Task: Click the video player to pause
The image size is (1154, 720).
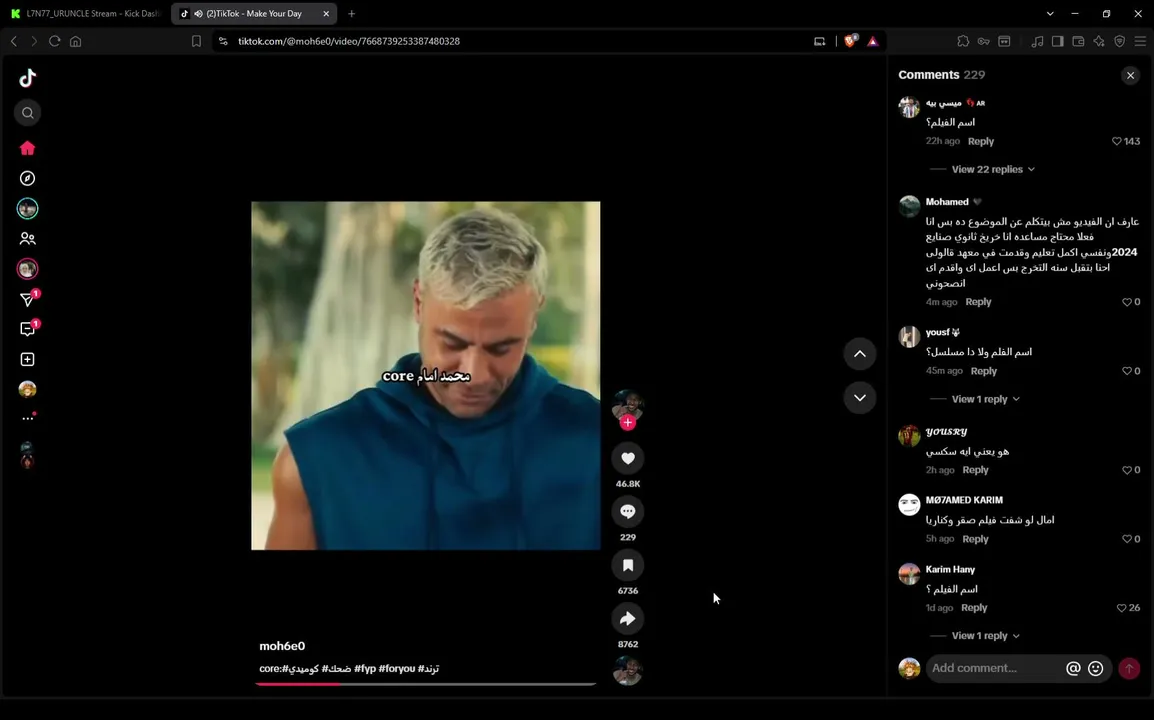Action: (425, 375)
